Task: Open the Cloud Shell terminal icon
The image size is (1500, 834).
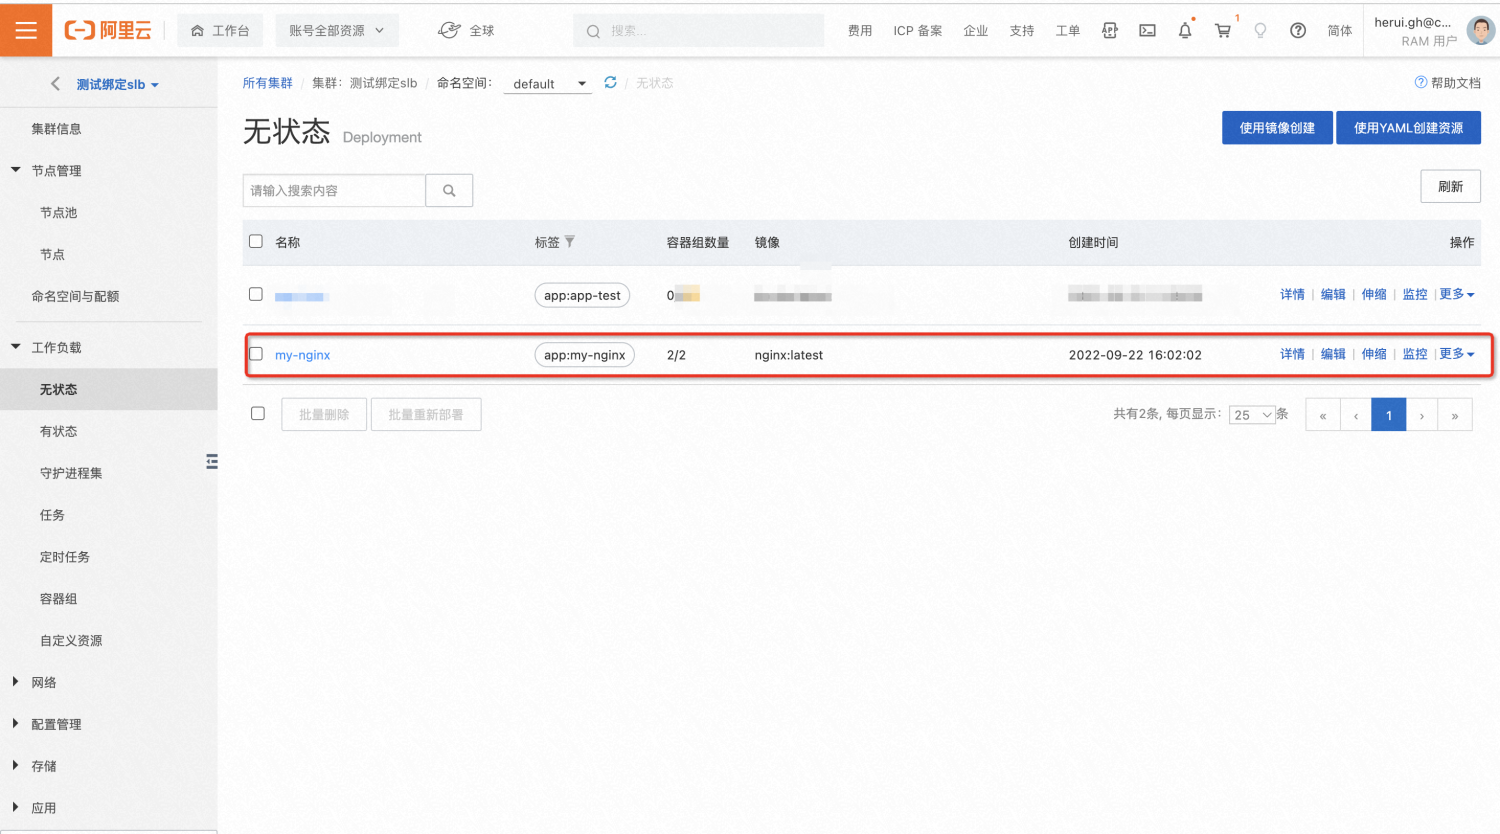Action: coord(1147,31)
